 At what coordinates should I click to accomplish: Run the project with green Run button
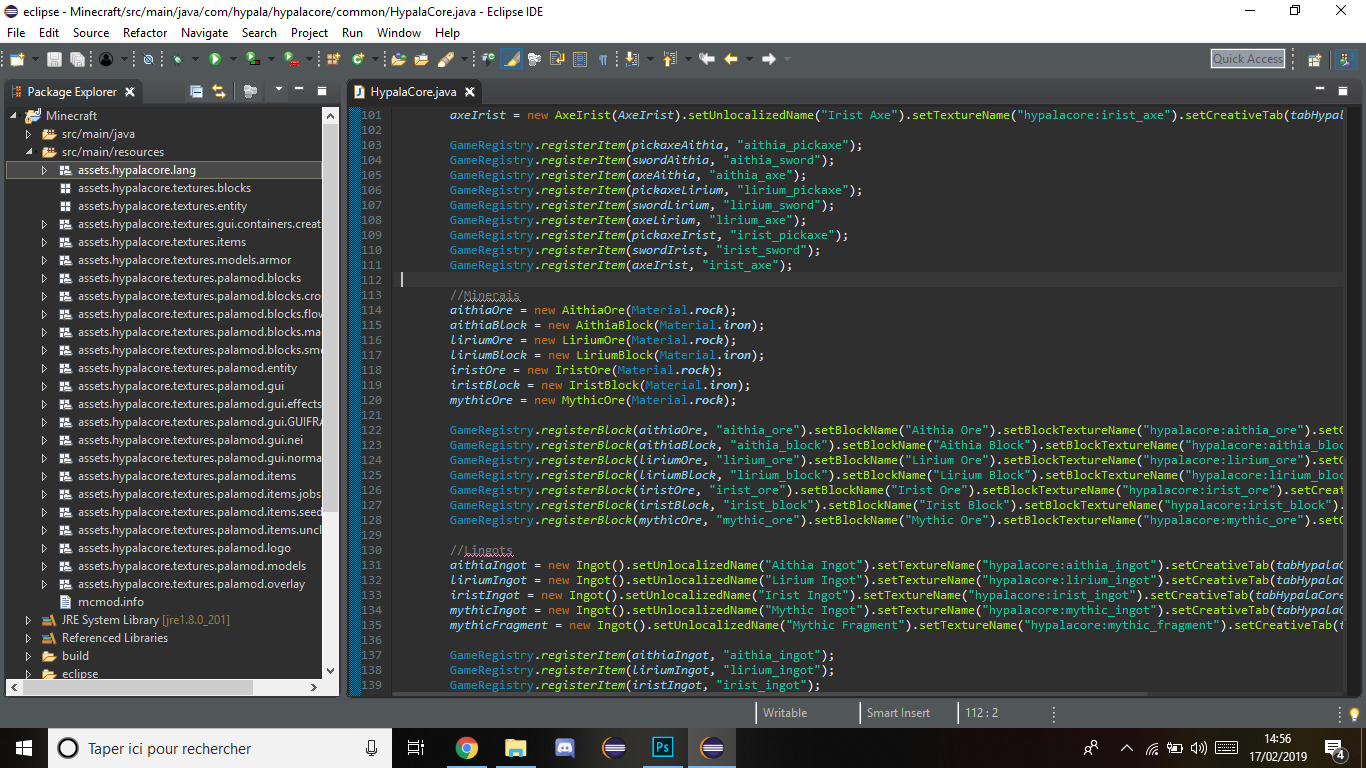click(214, 60)
